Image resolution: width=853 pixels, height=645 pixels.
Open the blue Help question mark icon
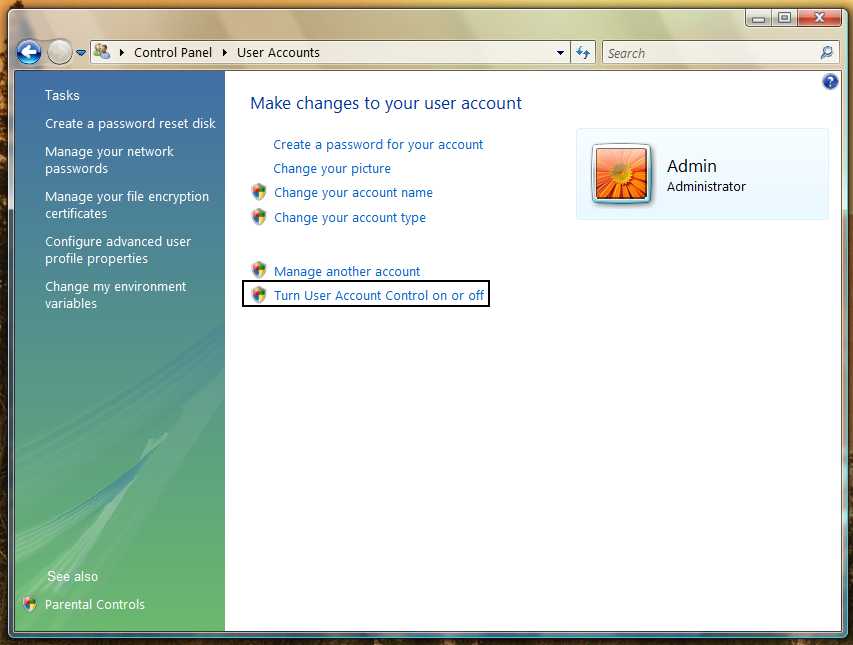coord(830,82)
